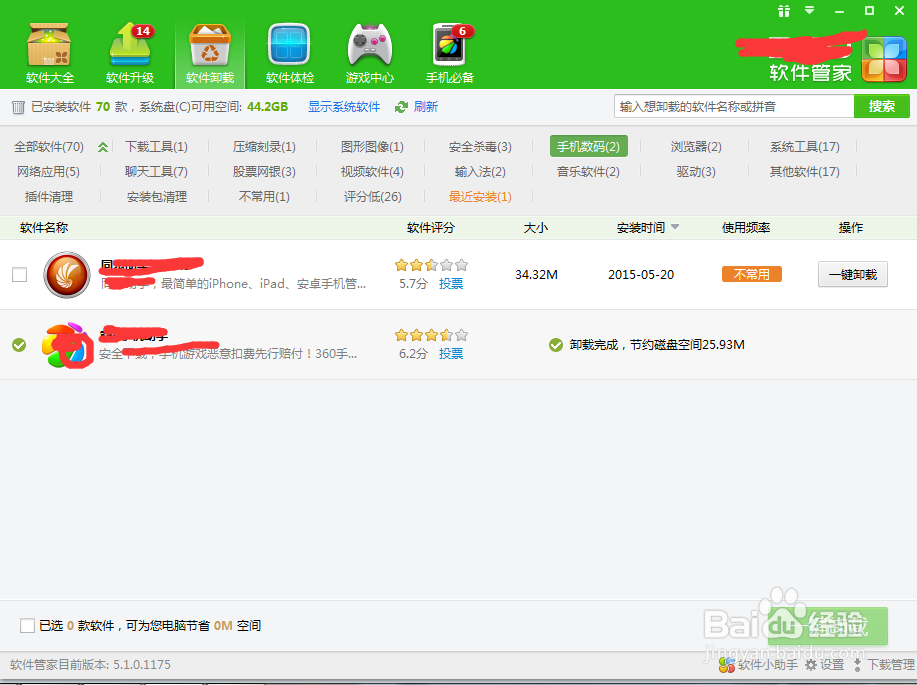Select the 音乐软件(2) category

[x=588, y=171]
